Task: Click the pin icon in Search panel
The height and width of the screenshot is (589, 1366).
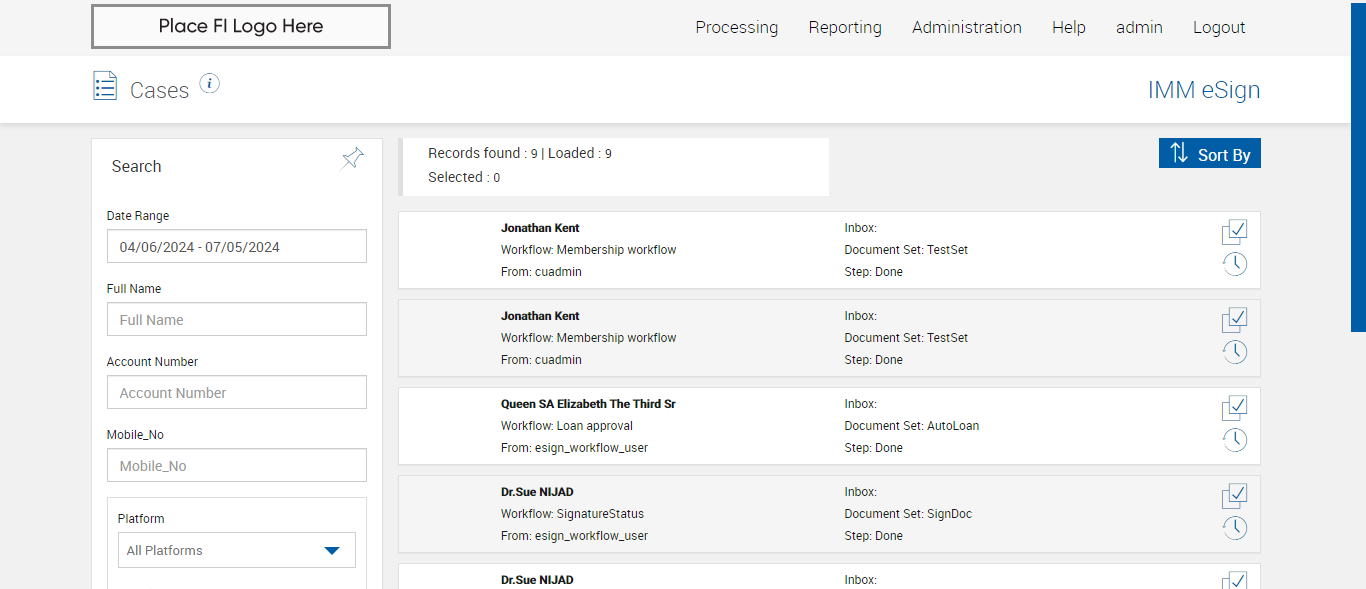Action: (352, 158)
